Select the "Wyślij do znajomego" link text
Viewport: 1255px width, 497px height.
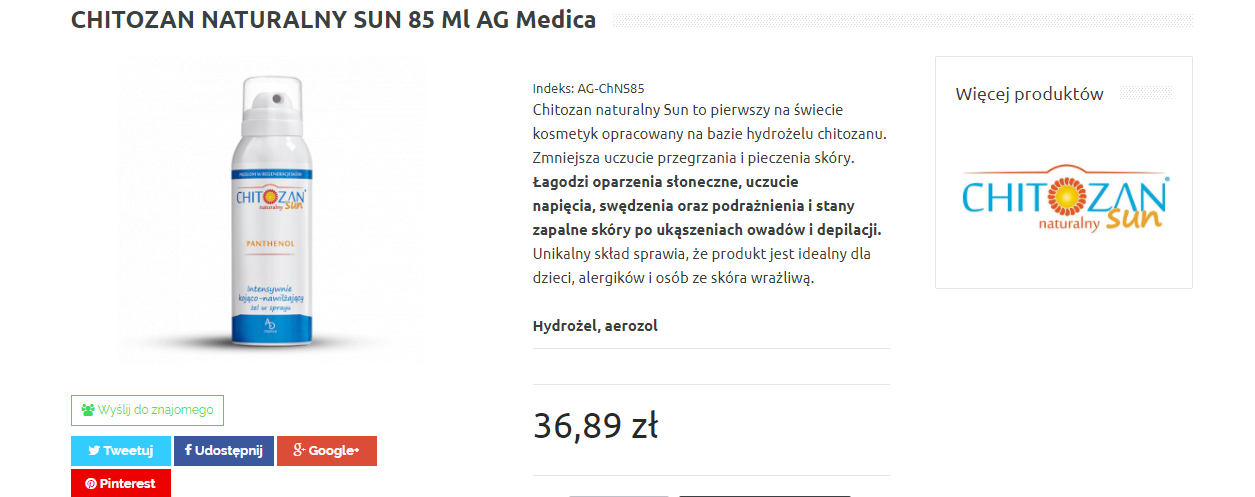[x=155, y=410]
